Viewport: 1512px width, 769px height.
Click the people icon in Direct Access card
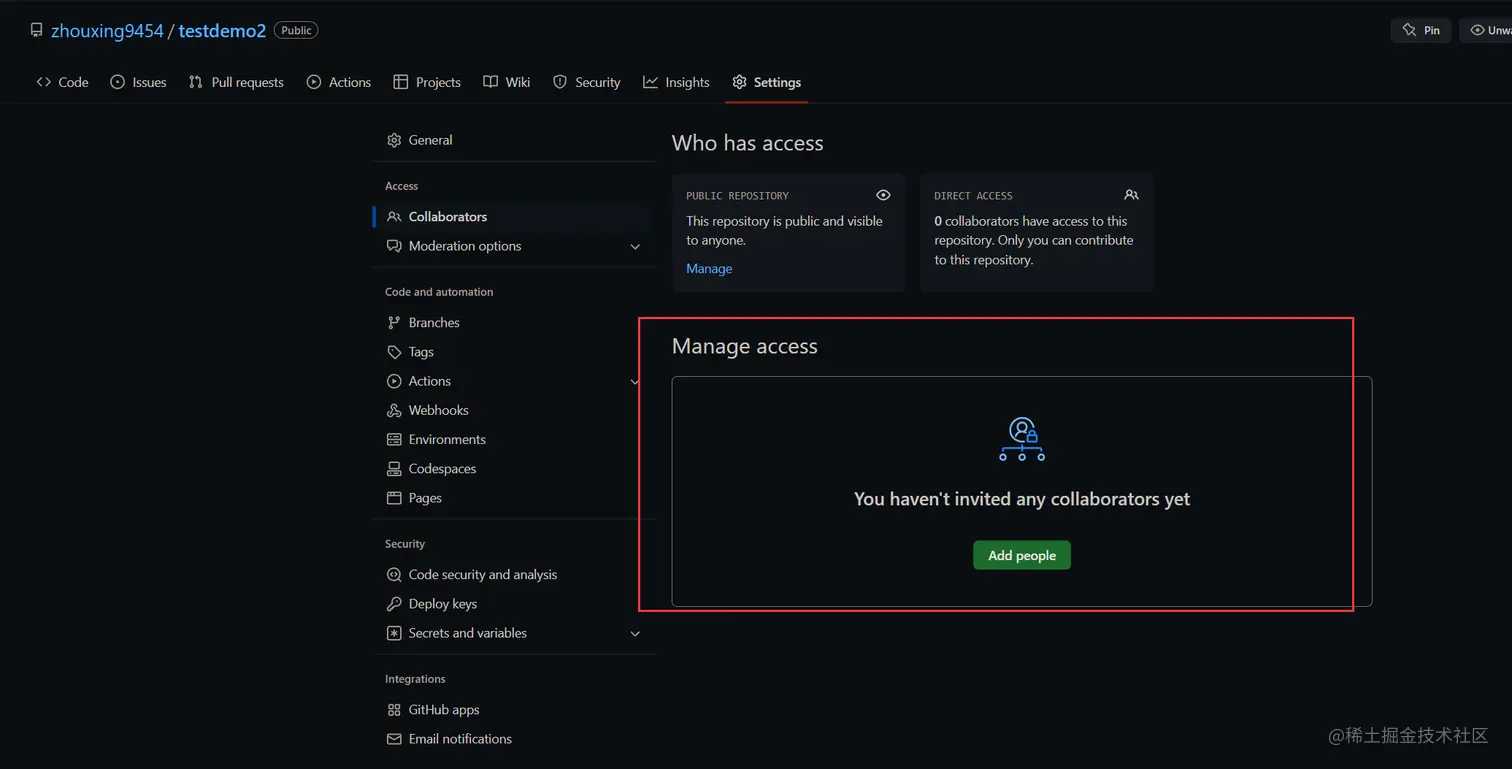[x=1131, y=195]
